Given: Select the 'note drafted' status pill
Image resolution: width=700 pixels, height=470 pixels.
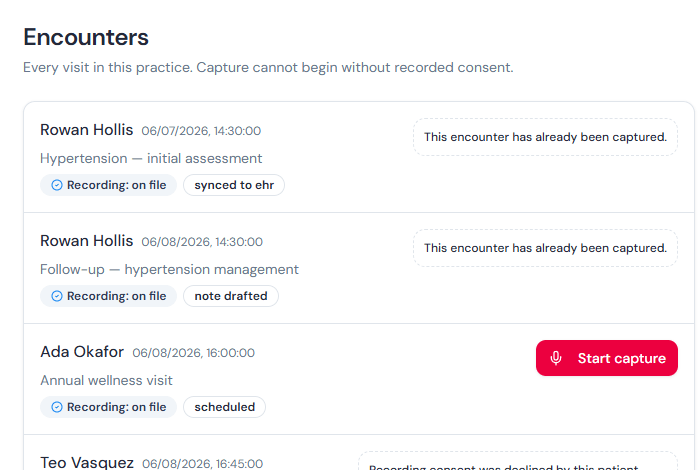Looking at the screenshot, I should point(231,296).
